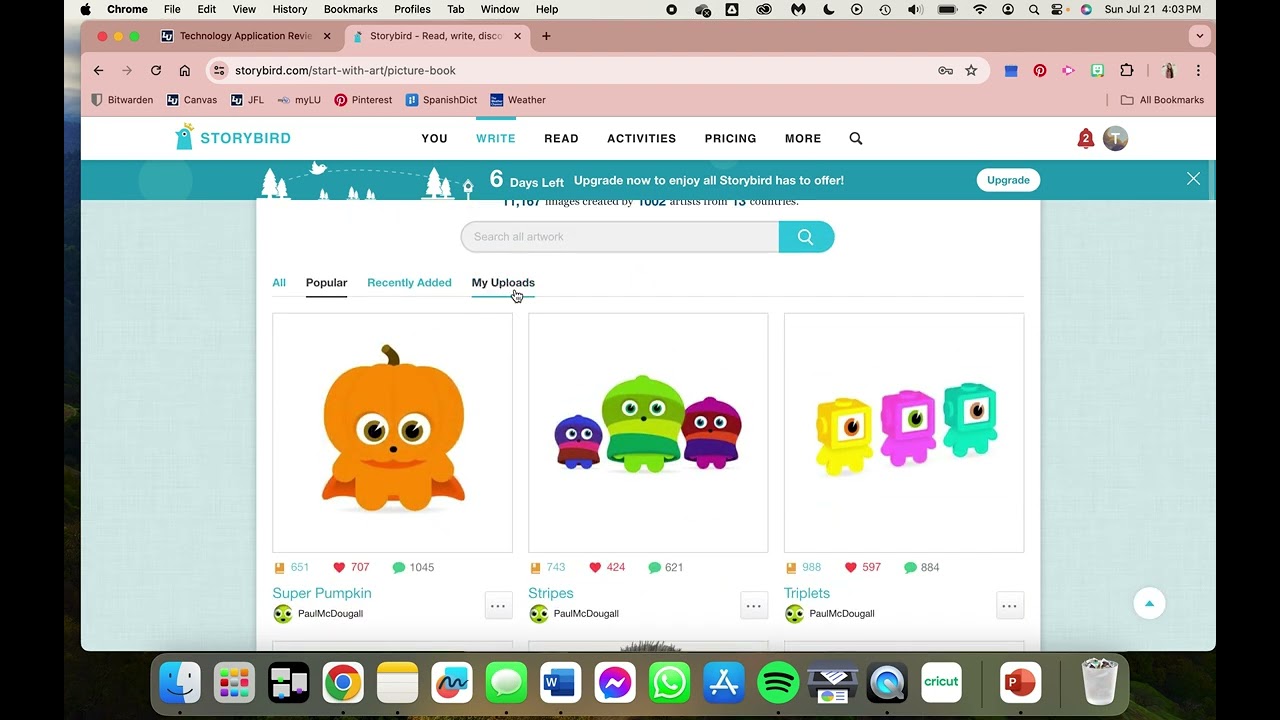Open the WRITE navigation menu
The width and height of the screenshot is (1280, 720).
[496, 138]
